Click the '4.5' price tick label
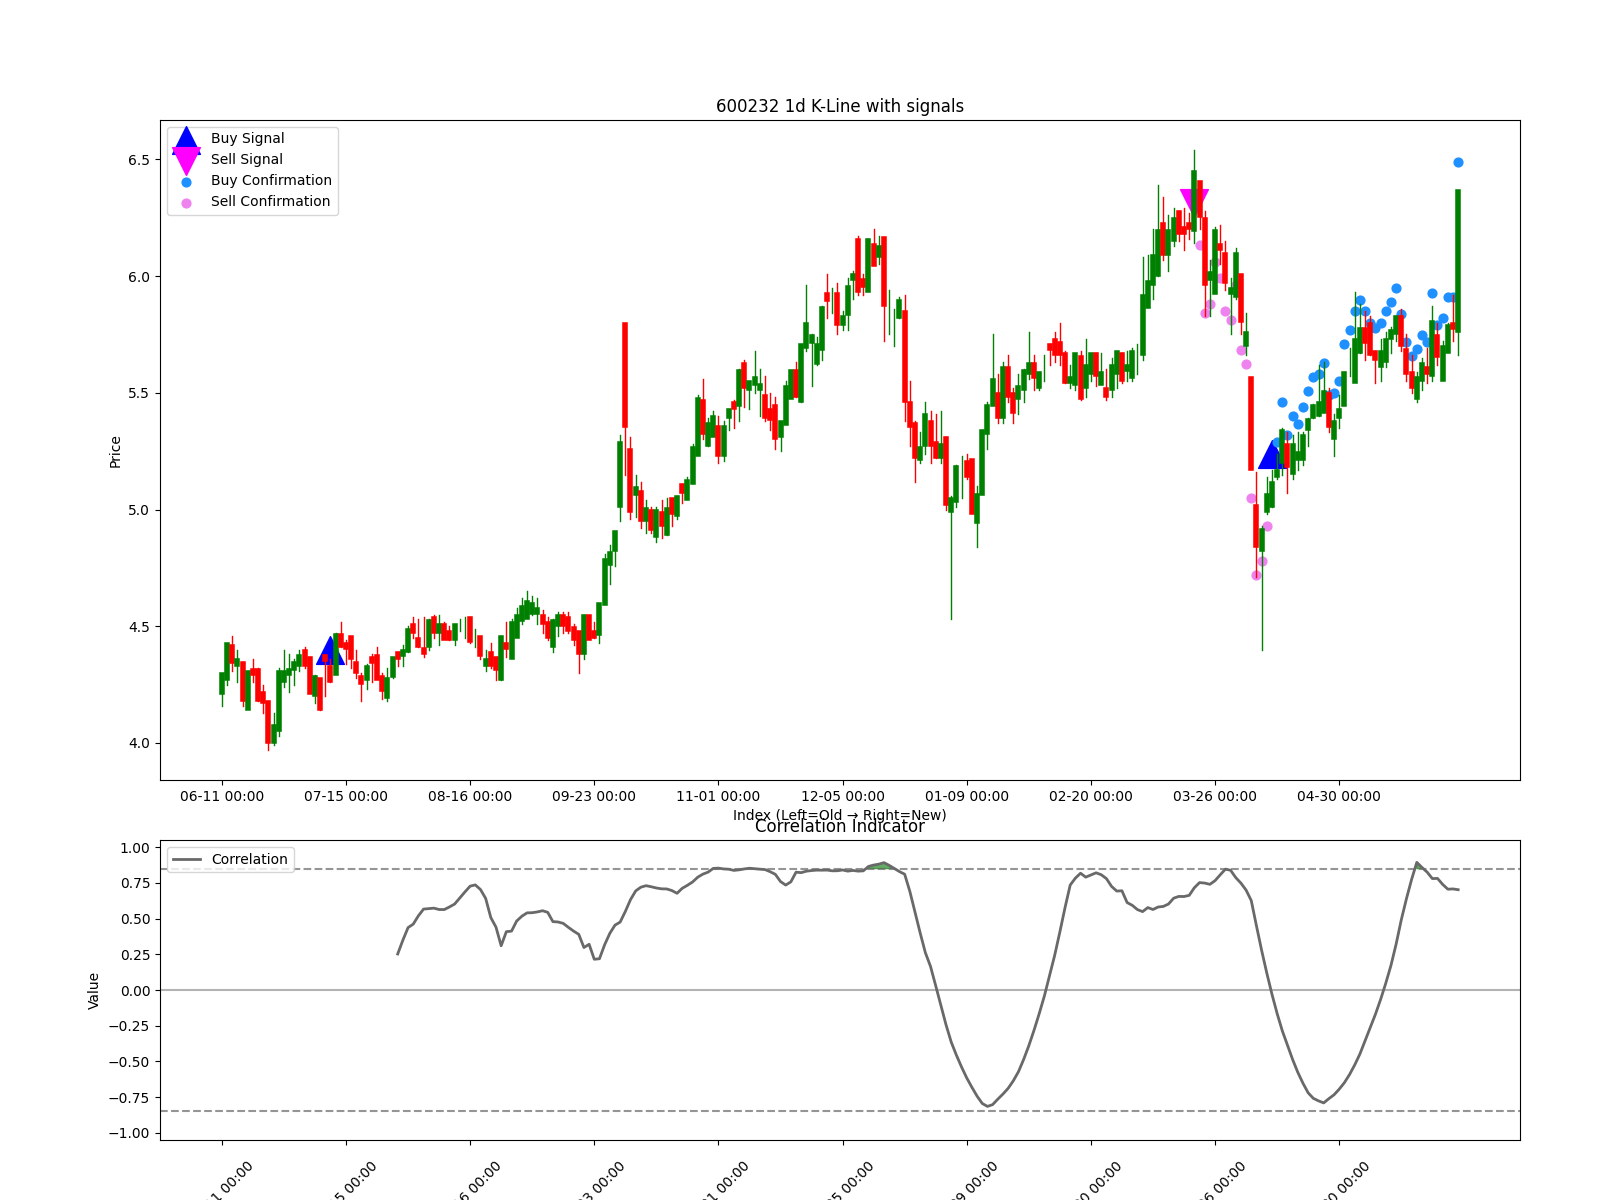 pos(139,628)
